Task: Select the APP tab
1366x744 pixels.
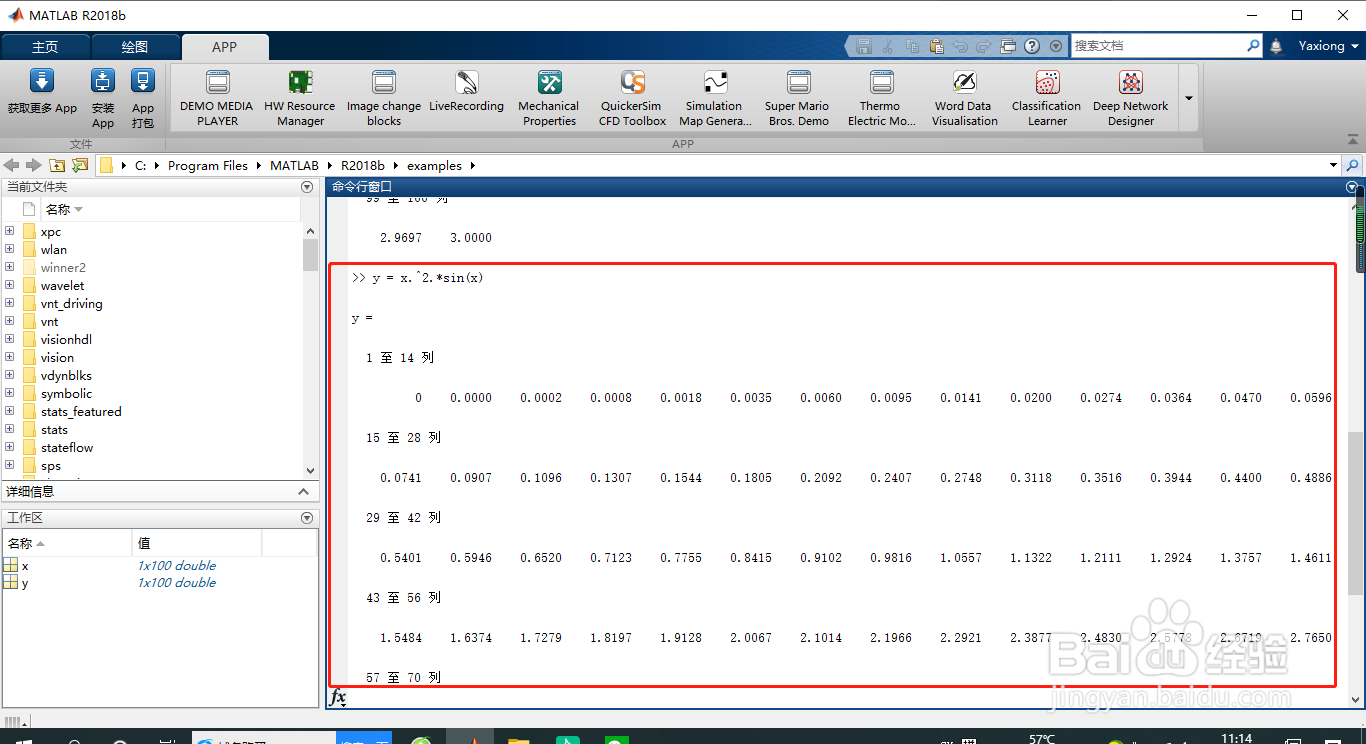Action: tap(225, 47)
